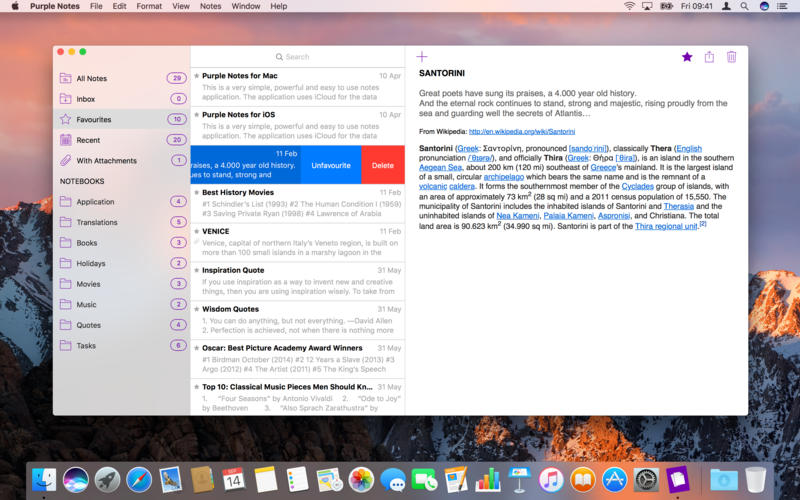Viewport: 800px width, 500px height.
Task: Open Oscar: Best Picture Academy Award Winners note
Action: (x=297, y=359)
